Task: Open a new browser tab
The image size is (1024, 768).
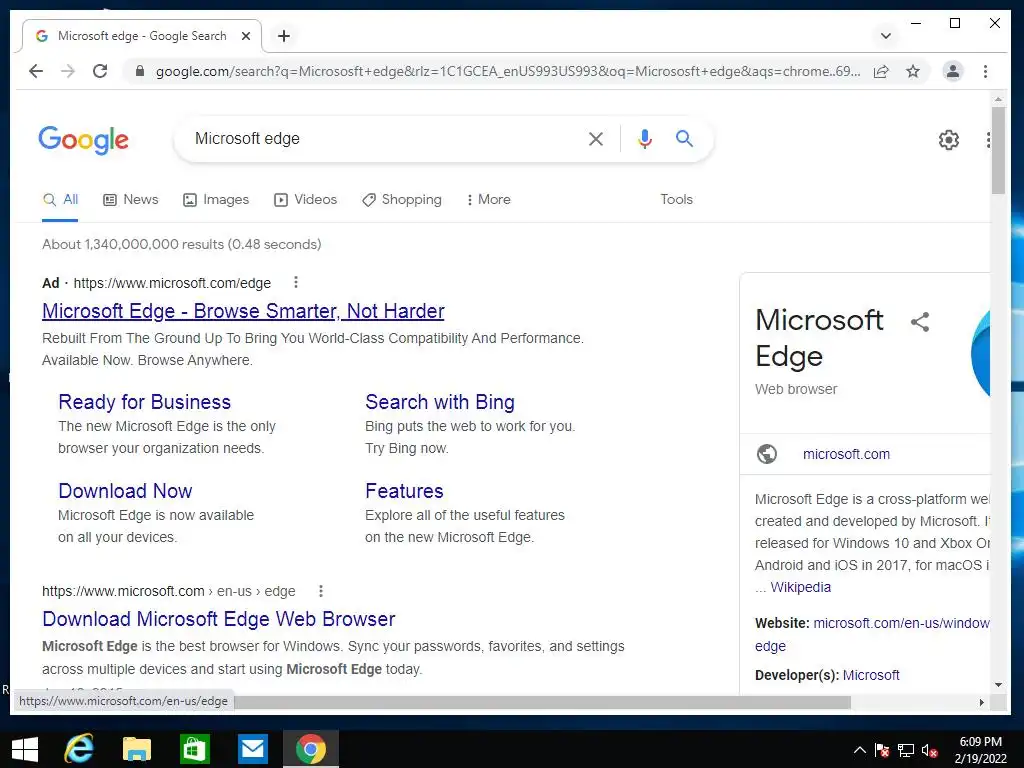Action: pyautogui.click(x=283, y=36)
